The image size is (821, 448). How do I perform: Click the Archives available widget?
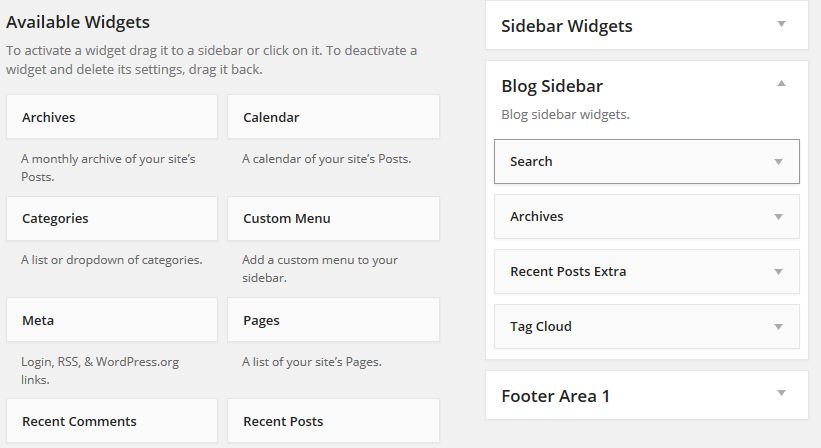[x=111, y=117]
